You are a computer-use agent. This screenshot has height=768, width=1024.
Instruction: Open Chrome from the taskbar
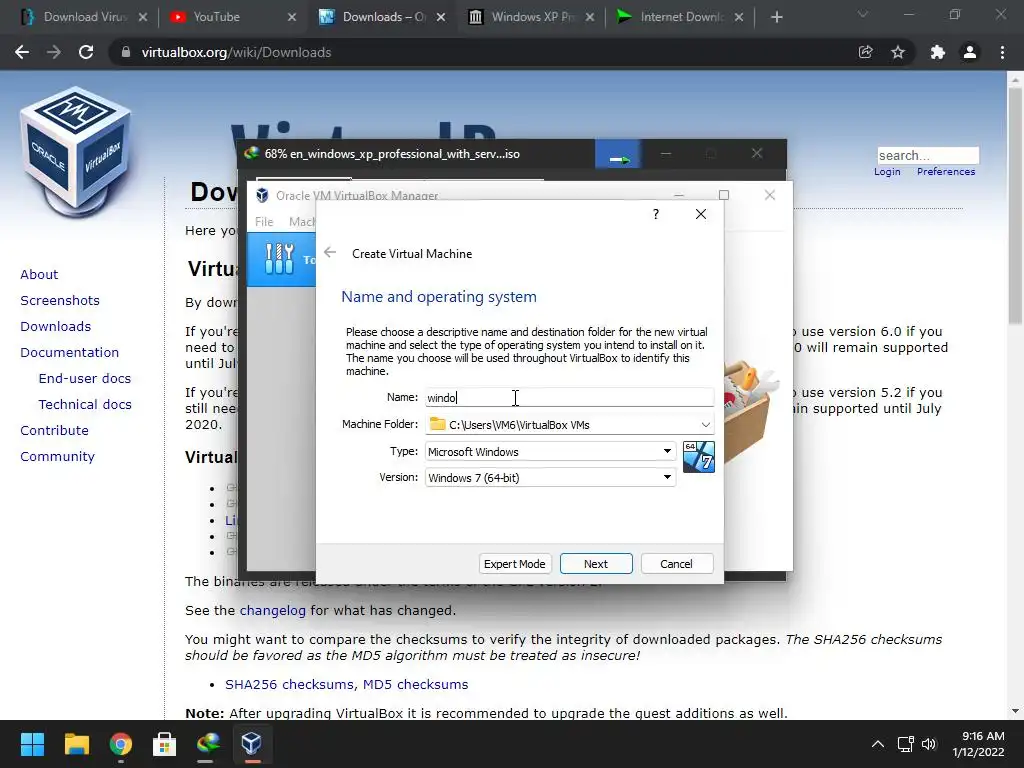[121, 744]
